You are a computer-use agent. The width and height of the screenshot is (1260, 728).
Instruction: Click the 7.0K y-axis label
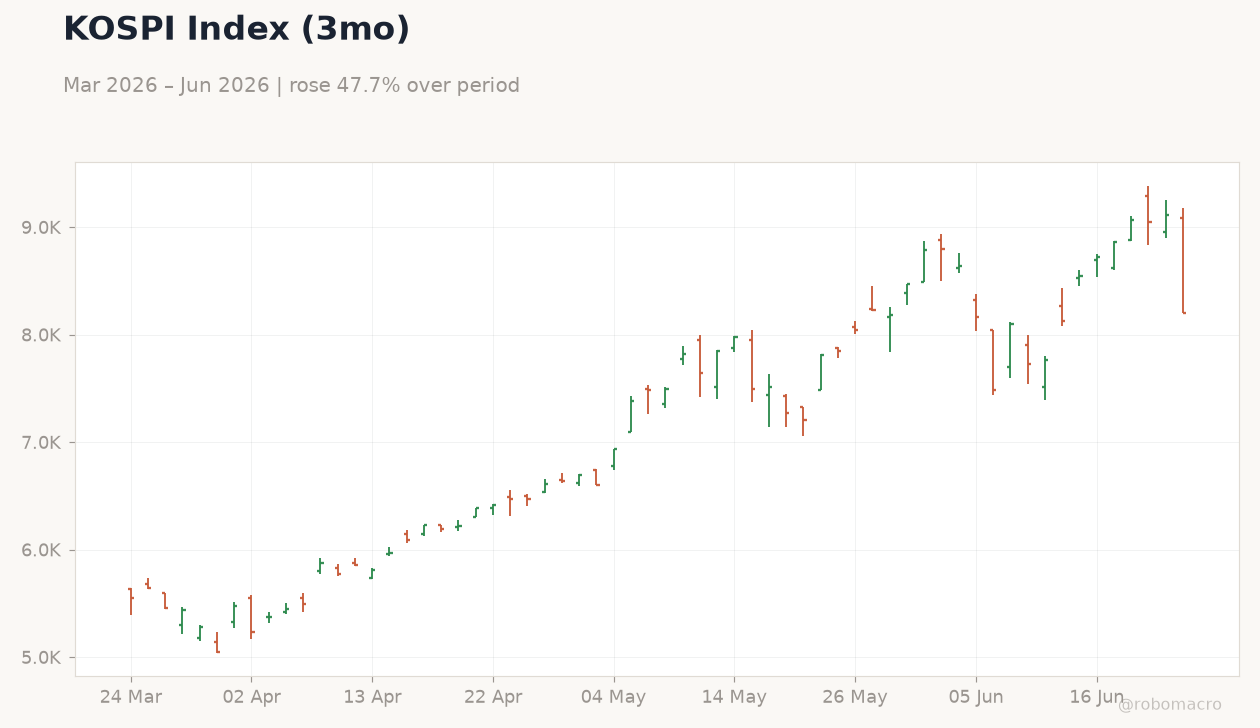coord(41,443)
